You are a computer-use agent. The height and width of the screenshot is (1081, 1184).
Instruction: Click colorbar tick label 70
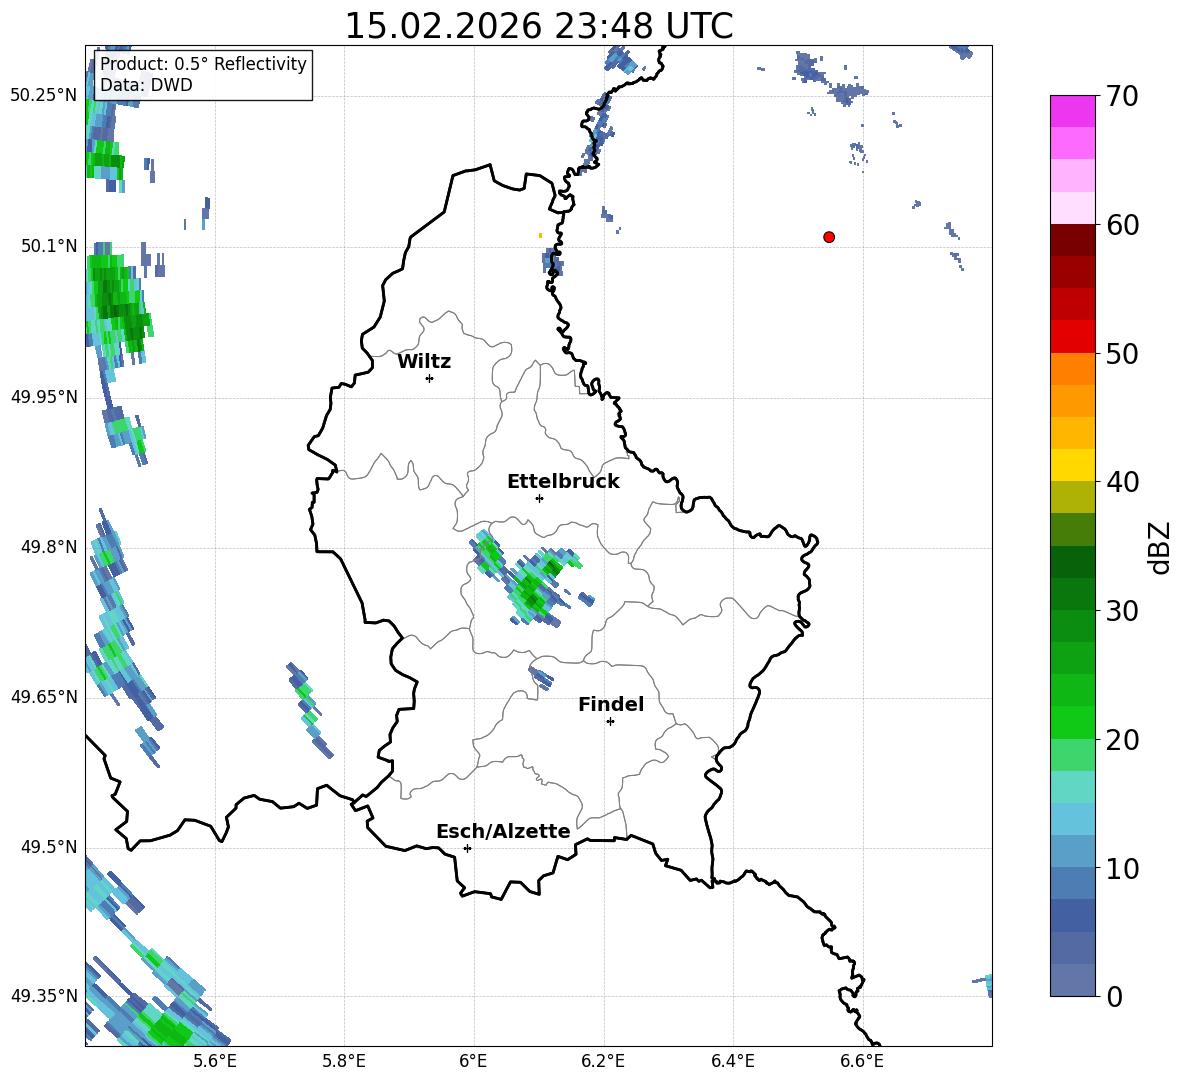coord(1122,97)
